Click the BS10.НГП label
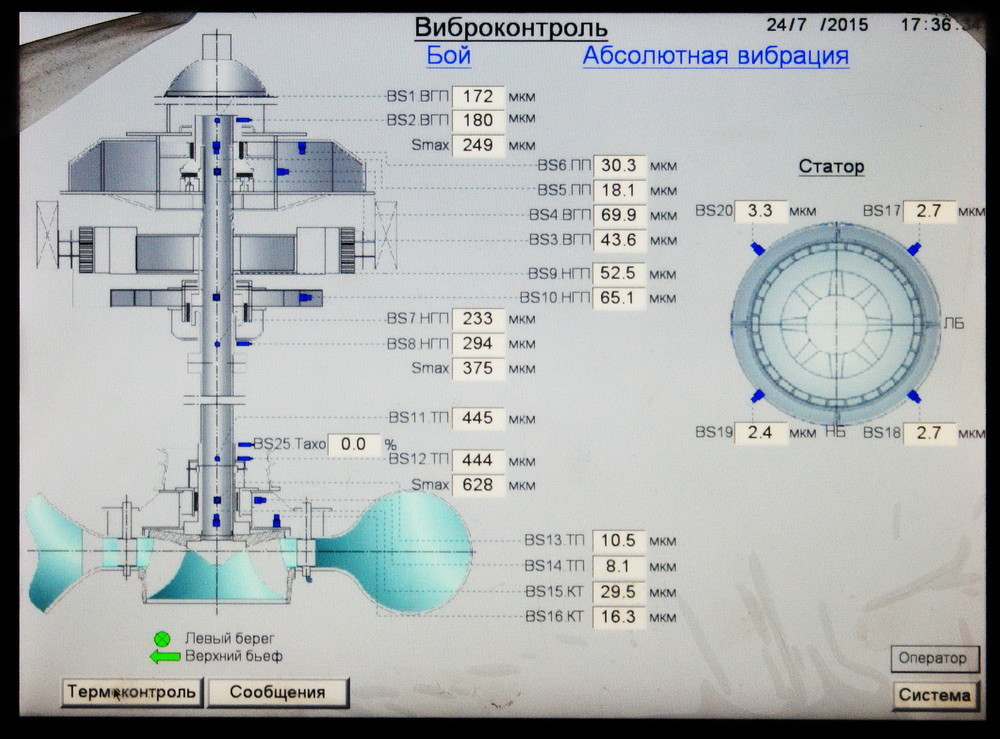Image resolution: width=1000 pixels, height=739 pixels. 555,298
